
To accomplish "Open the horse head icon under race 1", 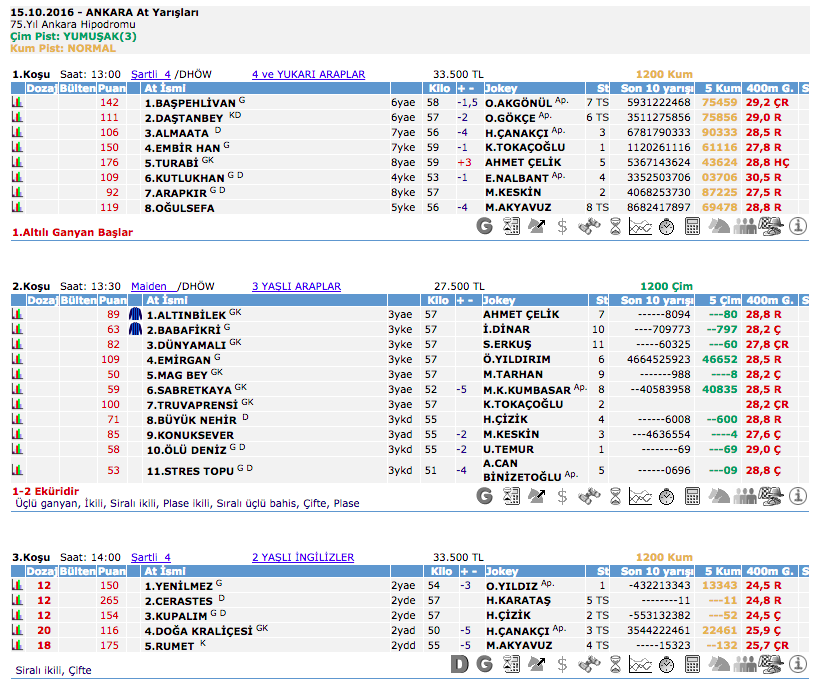I will tap(718, 226).
